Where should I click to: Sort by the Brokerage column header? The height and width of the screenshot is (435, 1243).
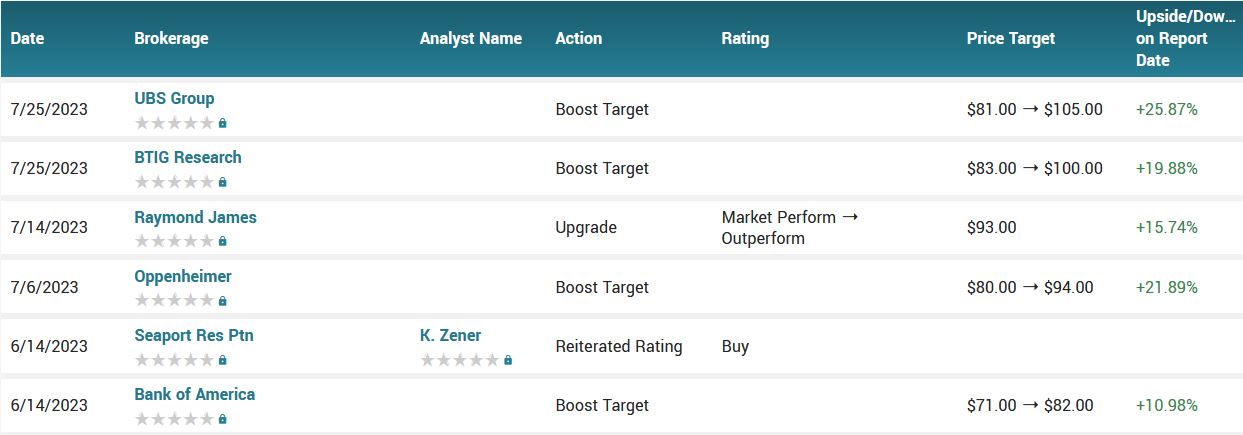pos(171,38)
